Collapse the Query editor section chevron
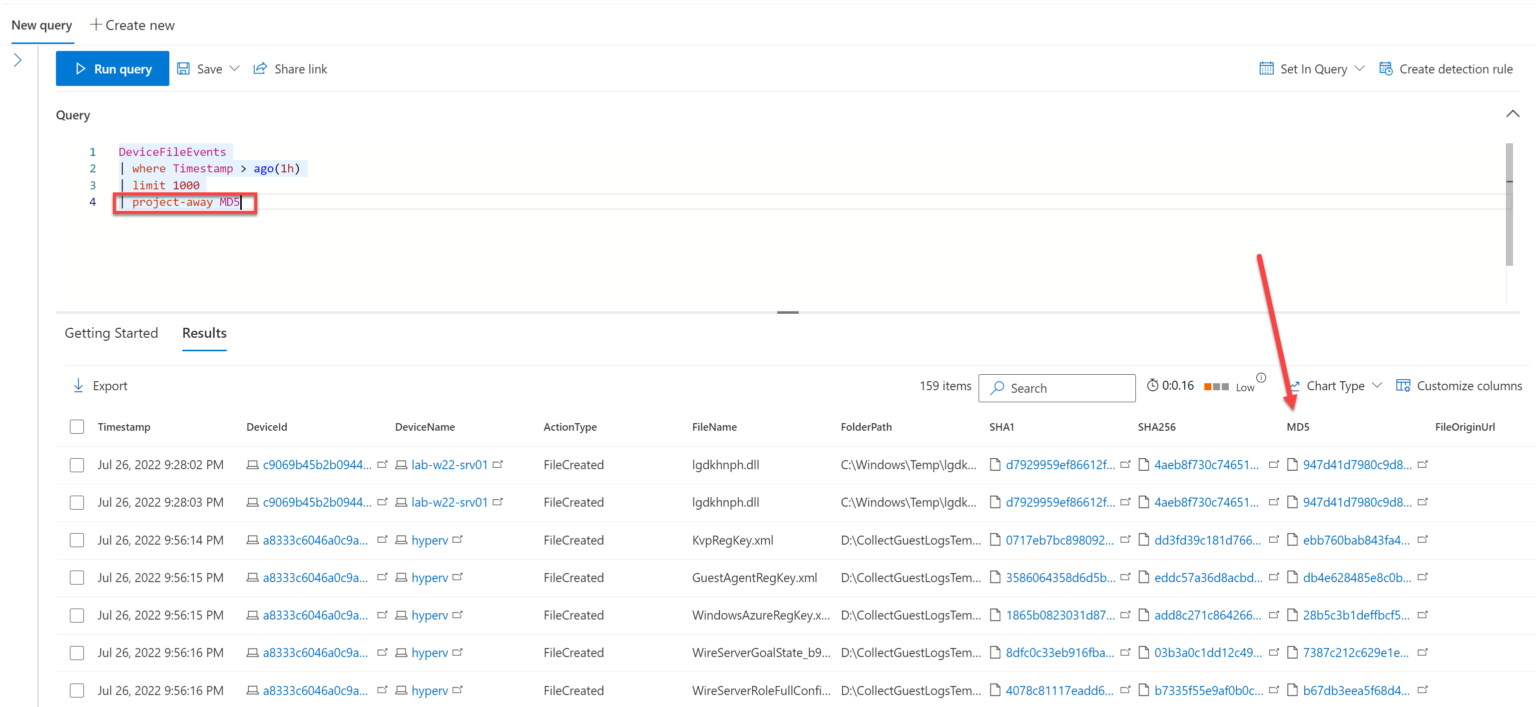Screen dimensions: 1536x707 tap(1512, 114)
